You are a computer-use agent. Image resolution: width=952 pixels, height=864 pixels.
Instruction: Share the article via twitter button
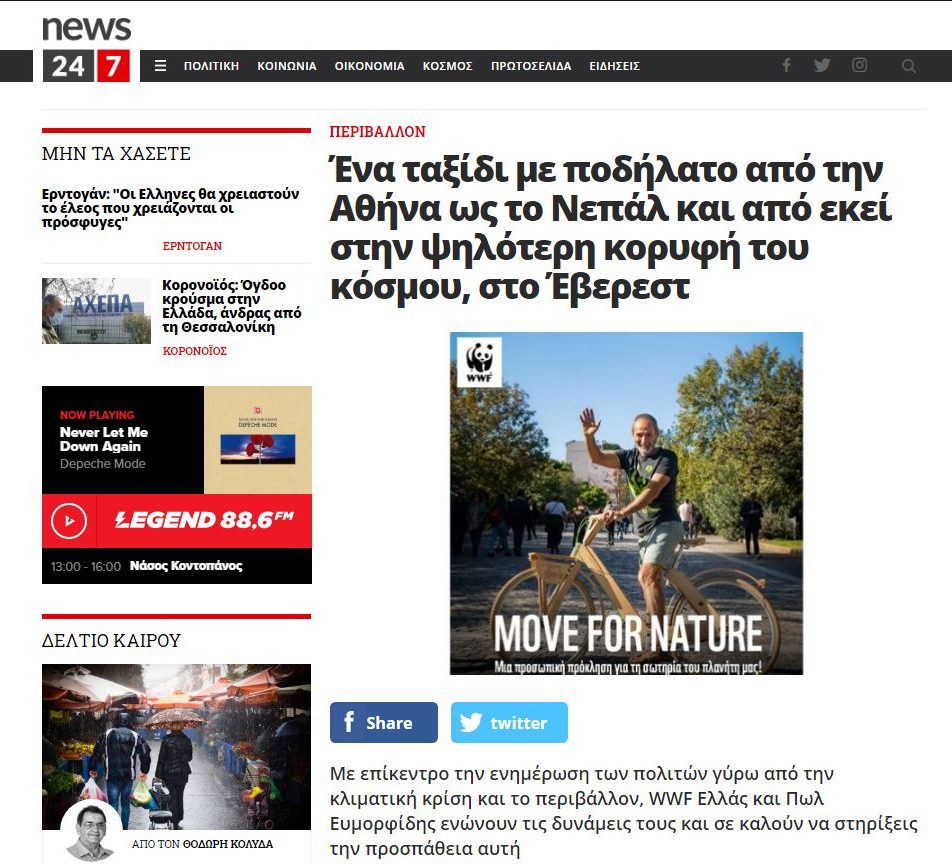(x=509, y=723)
